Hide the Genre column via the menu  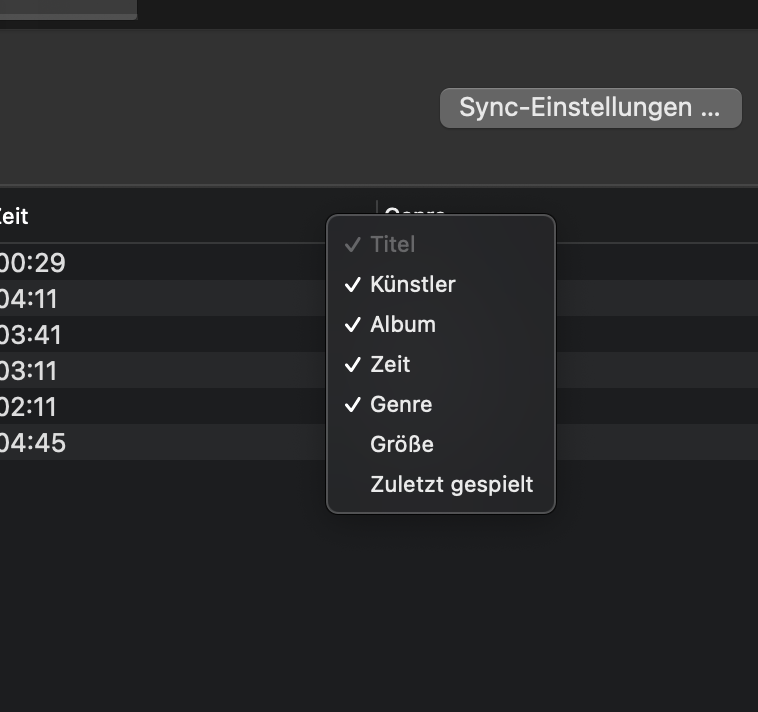pos(400,405)
